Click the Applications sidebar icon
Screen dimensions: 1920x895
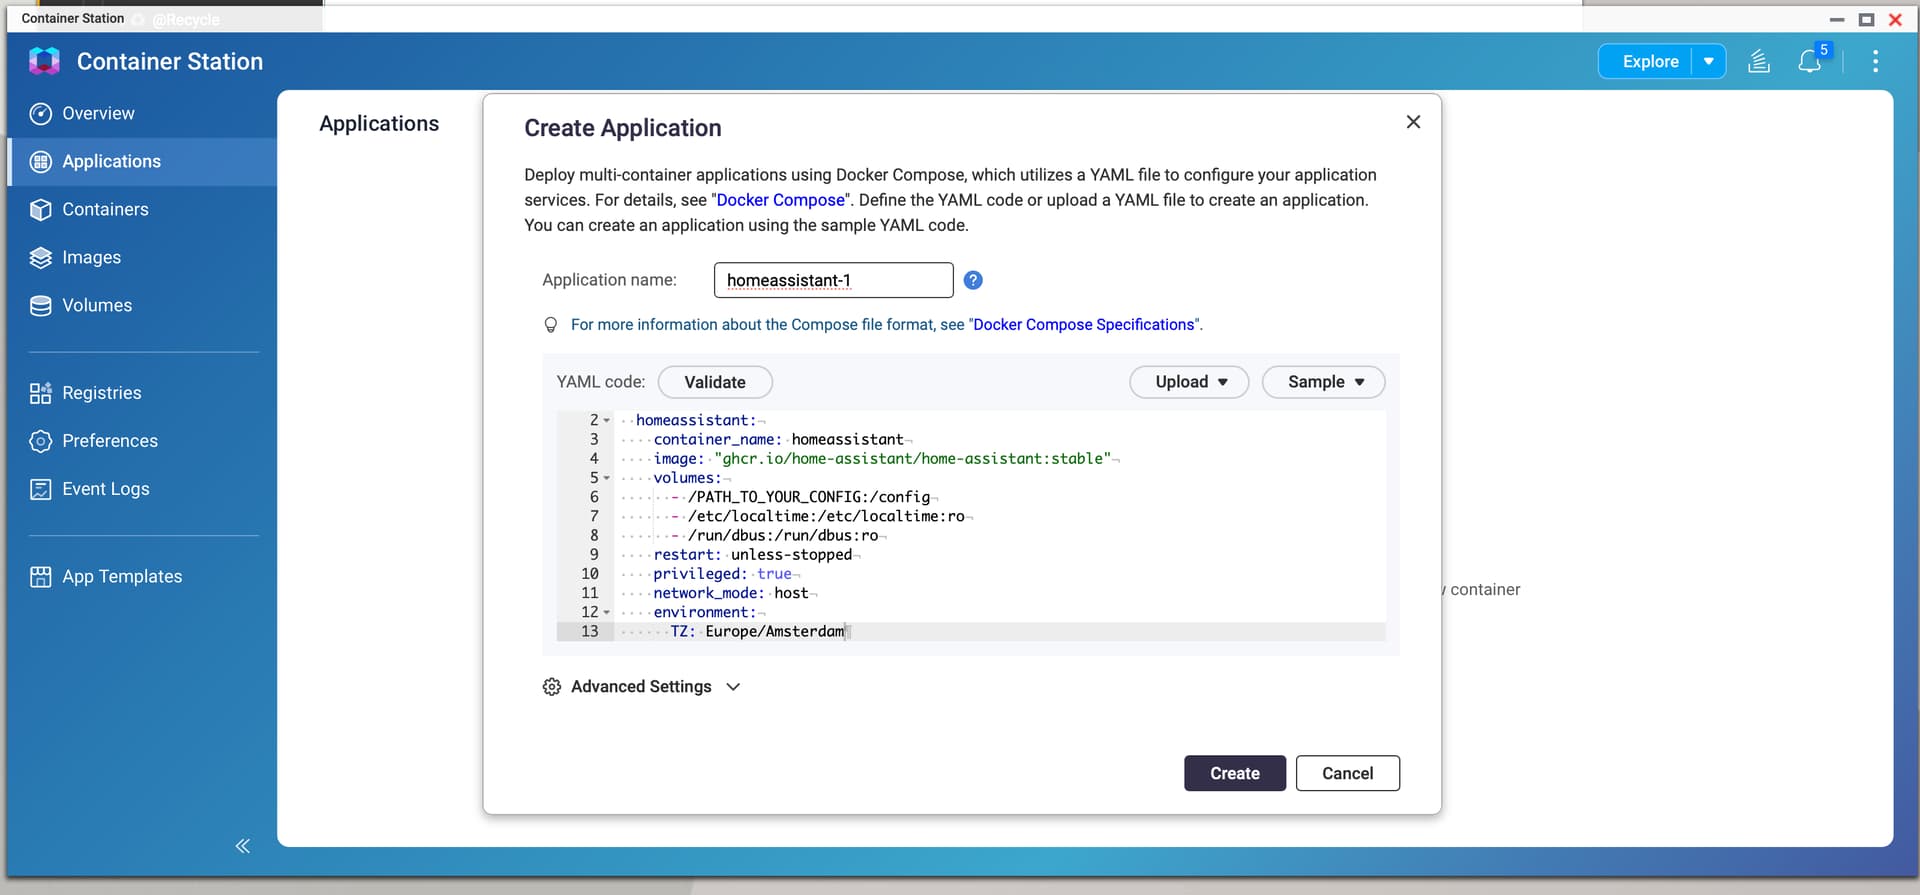(41, 162)
